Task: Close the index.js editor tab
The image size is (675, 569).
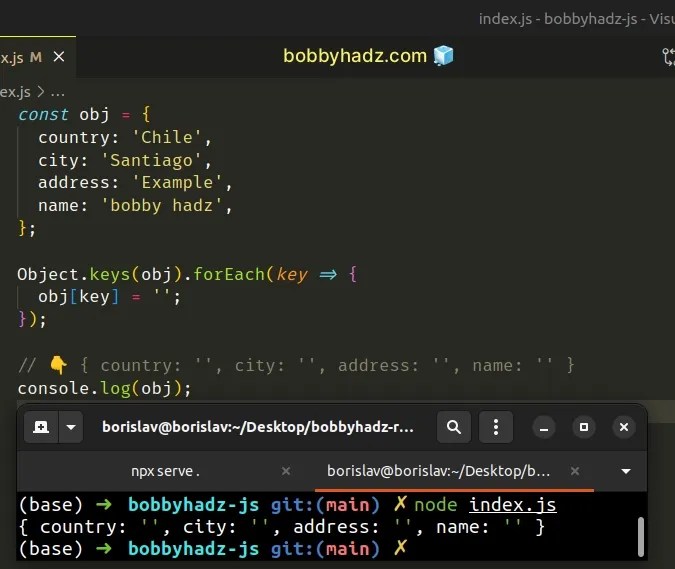Action: (x=59, y=56)
